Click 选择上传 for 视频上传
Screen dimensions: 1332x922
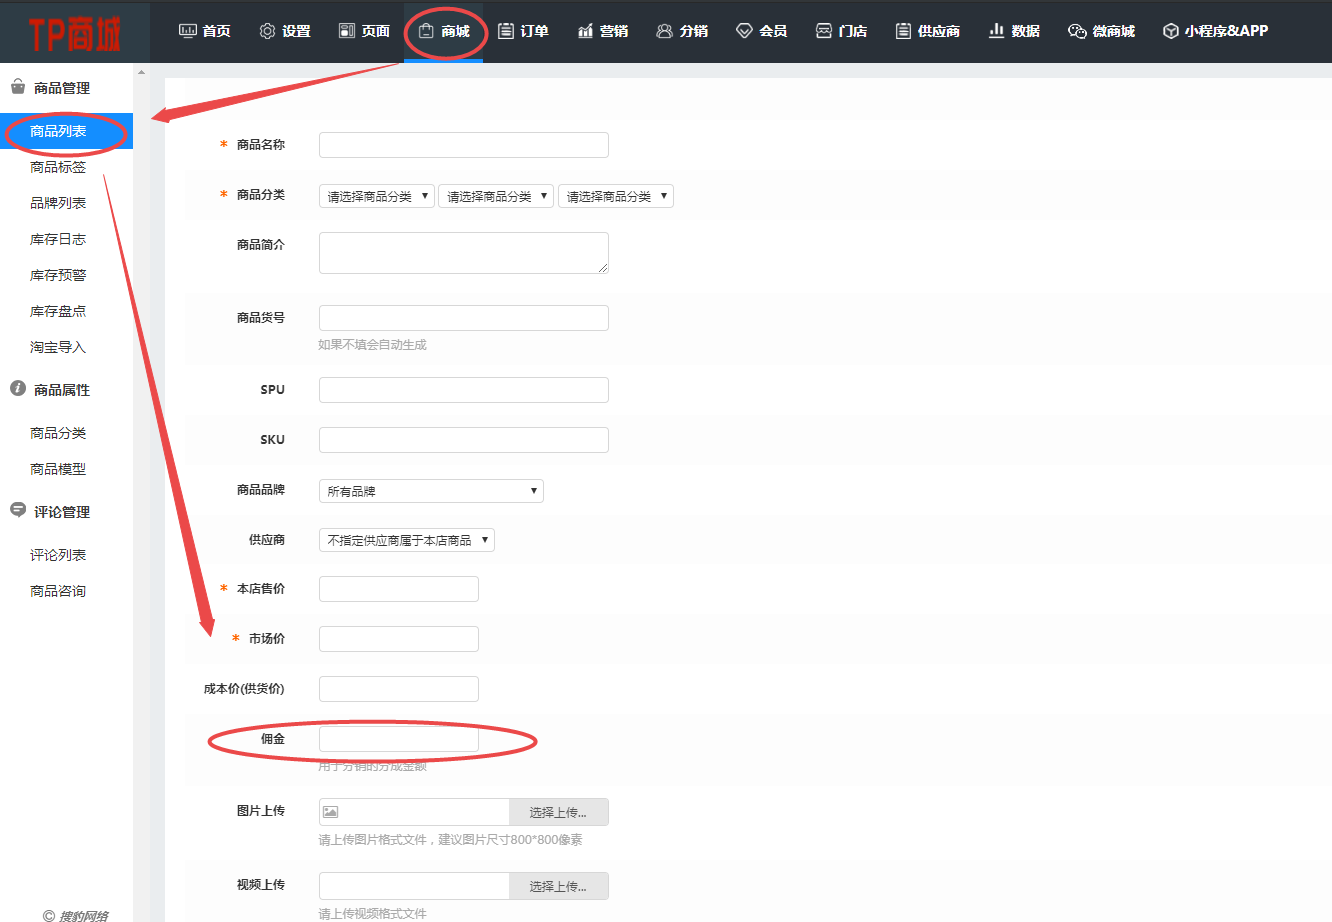tap(558, 885)
